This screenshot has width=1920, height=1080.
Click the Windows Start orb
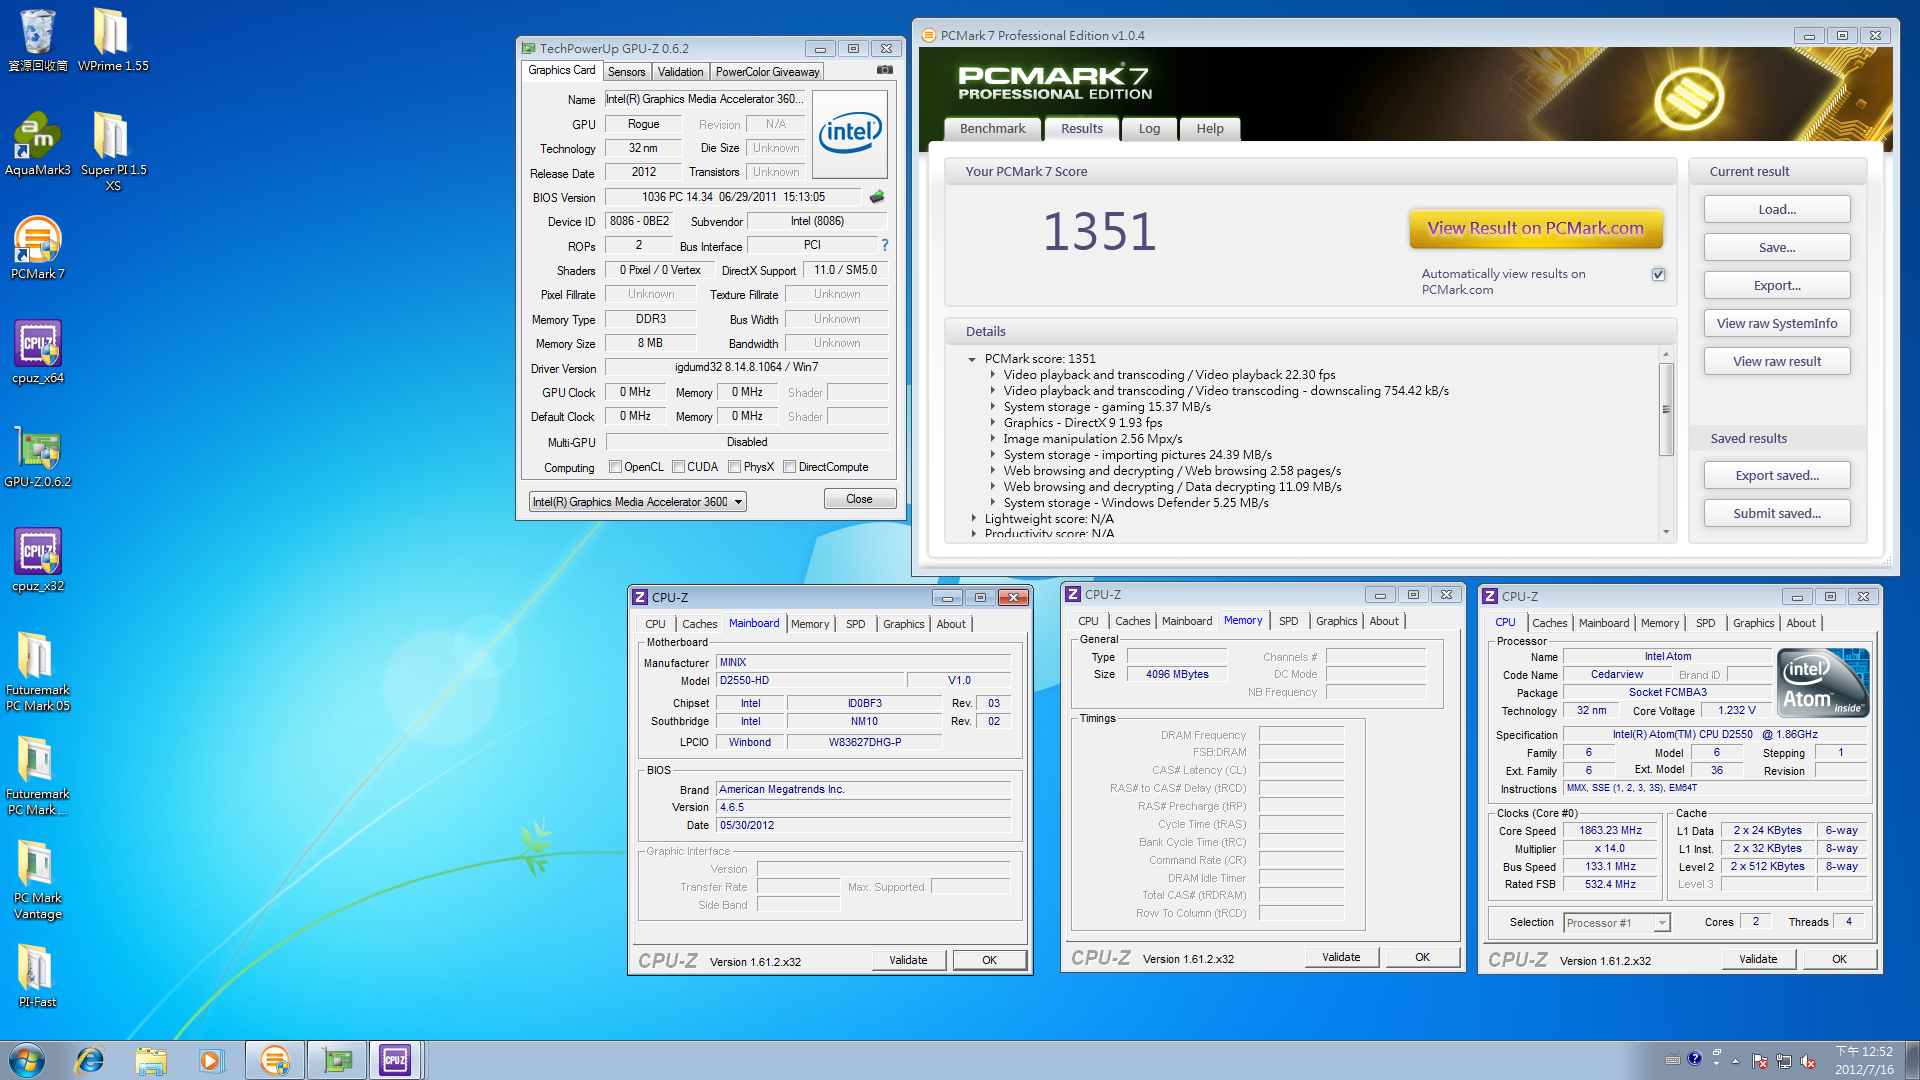(x=27, y=1060)
